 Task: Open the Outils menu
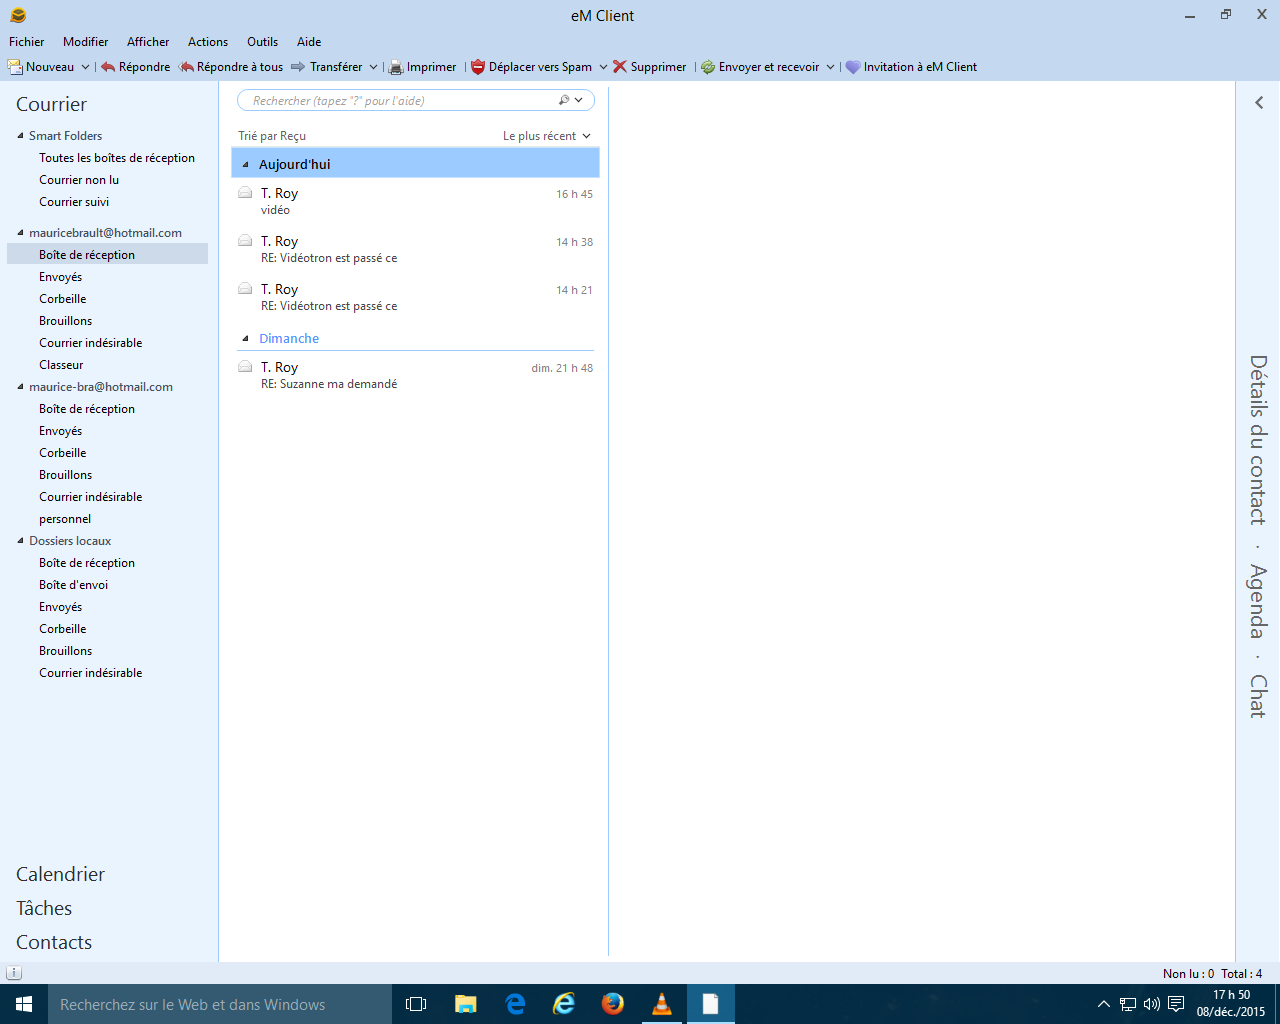point(263,42)
